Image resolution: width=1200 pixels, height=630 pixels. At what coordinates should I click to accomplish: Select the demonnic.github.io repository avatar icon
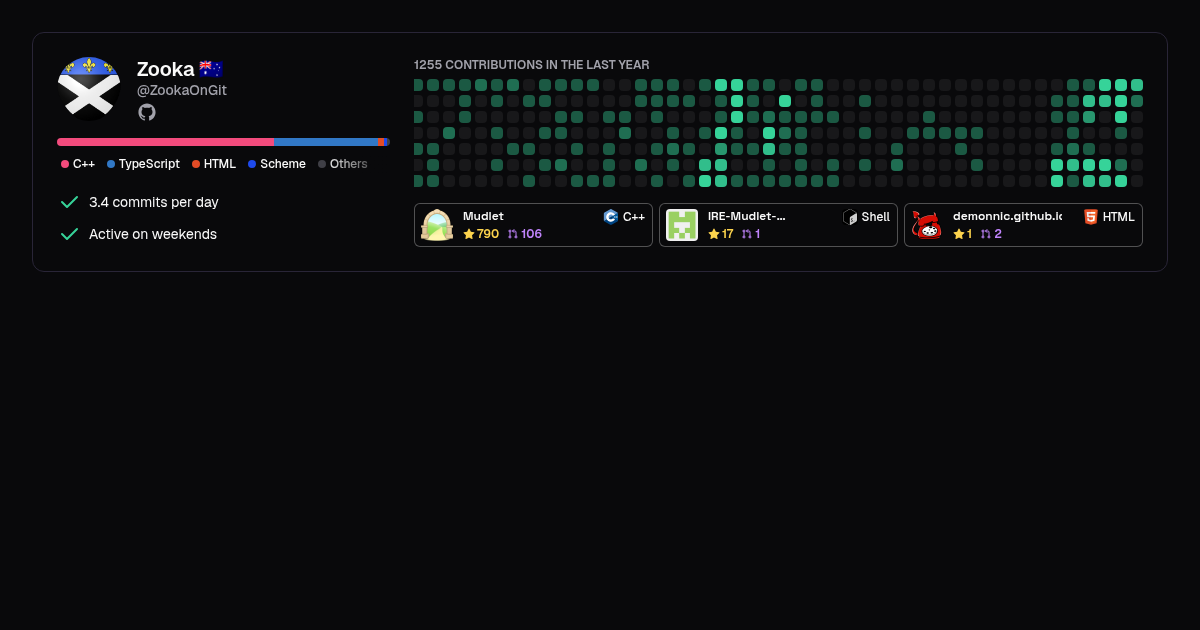click(927, 225)
